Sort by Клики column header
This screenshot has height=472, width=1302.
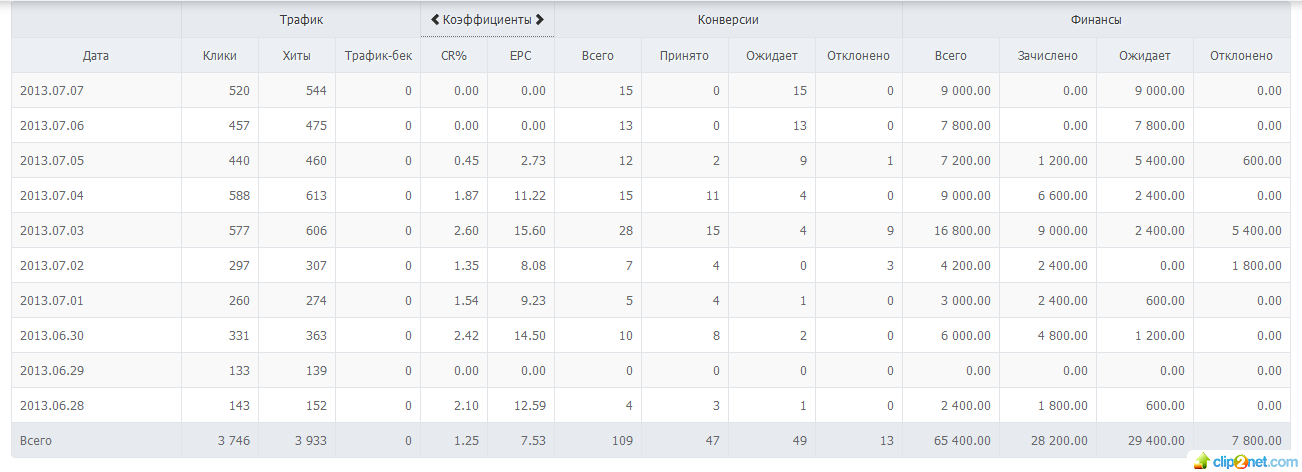point(219,56)
